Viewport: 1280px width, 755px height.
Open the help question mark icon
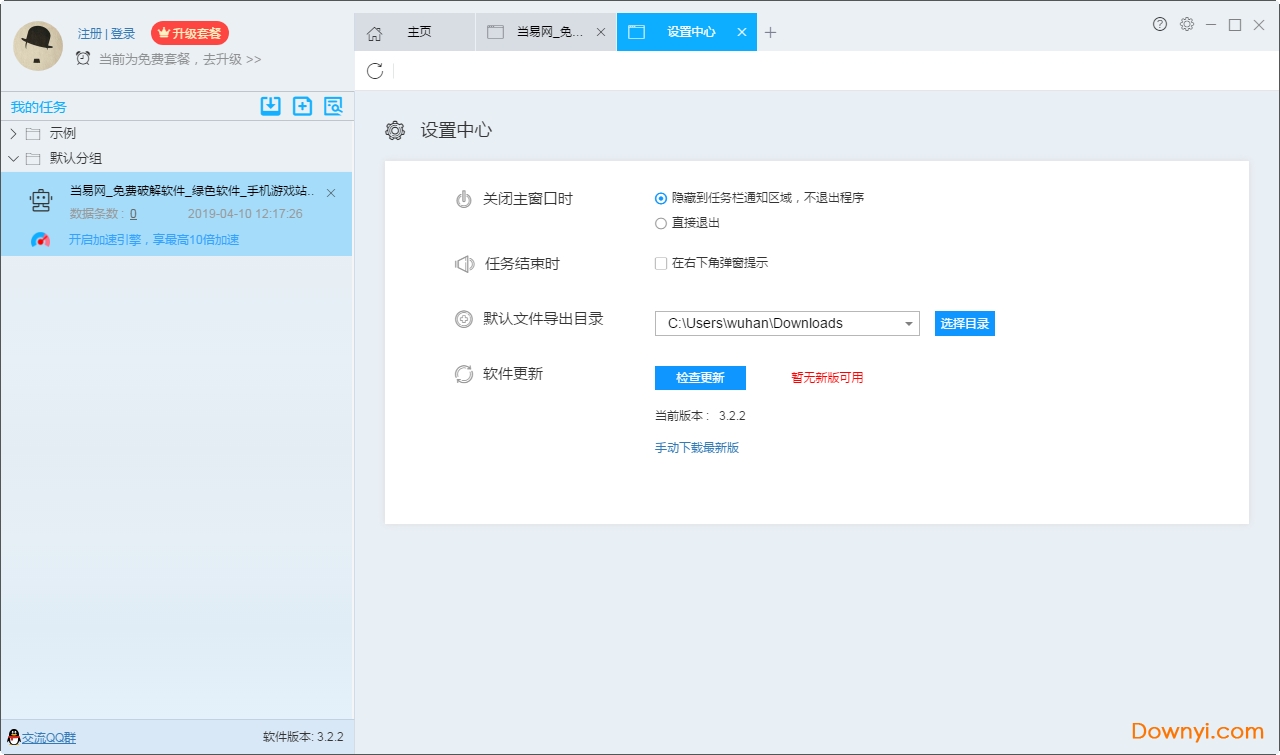pos(1158,24)
